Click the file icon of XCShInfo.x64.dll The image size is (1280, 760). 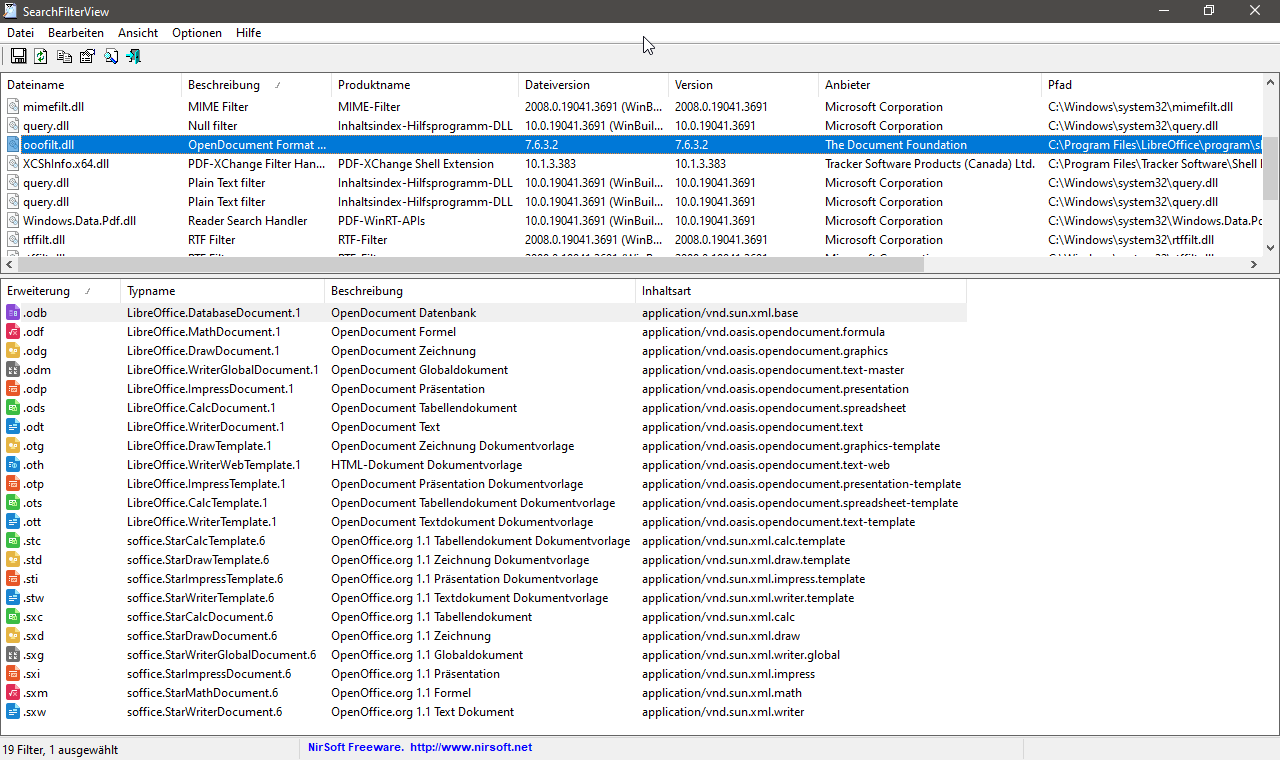pyautogui.click(x=13, y=164)
